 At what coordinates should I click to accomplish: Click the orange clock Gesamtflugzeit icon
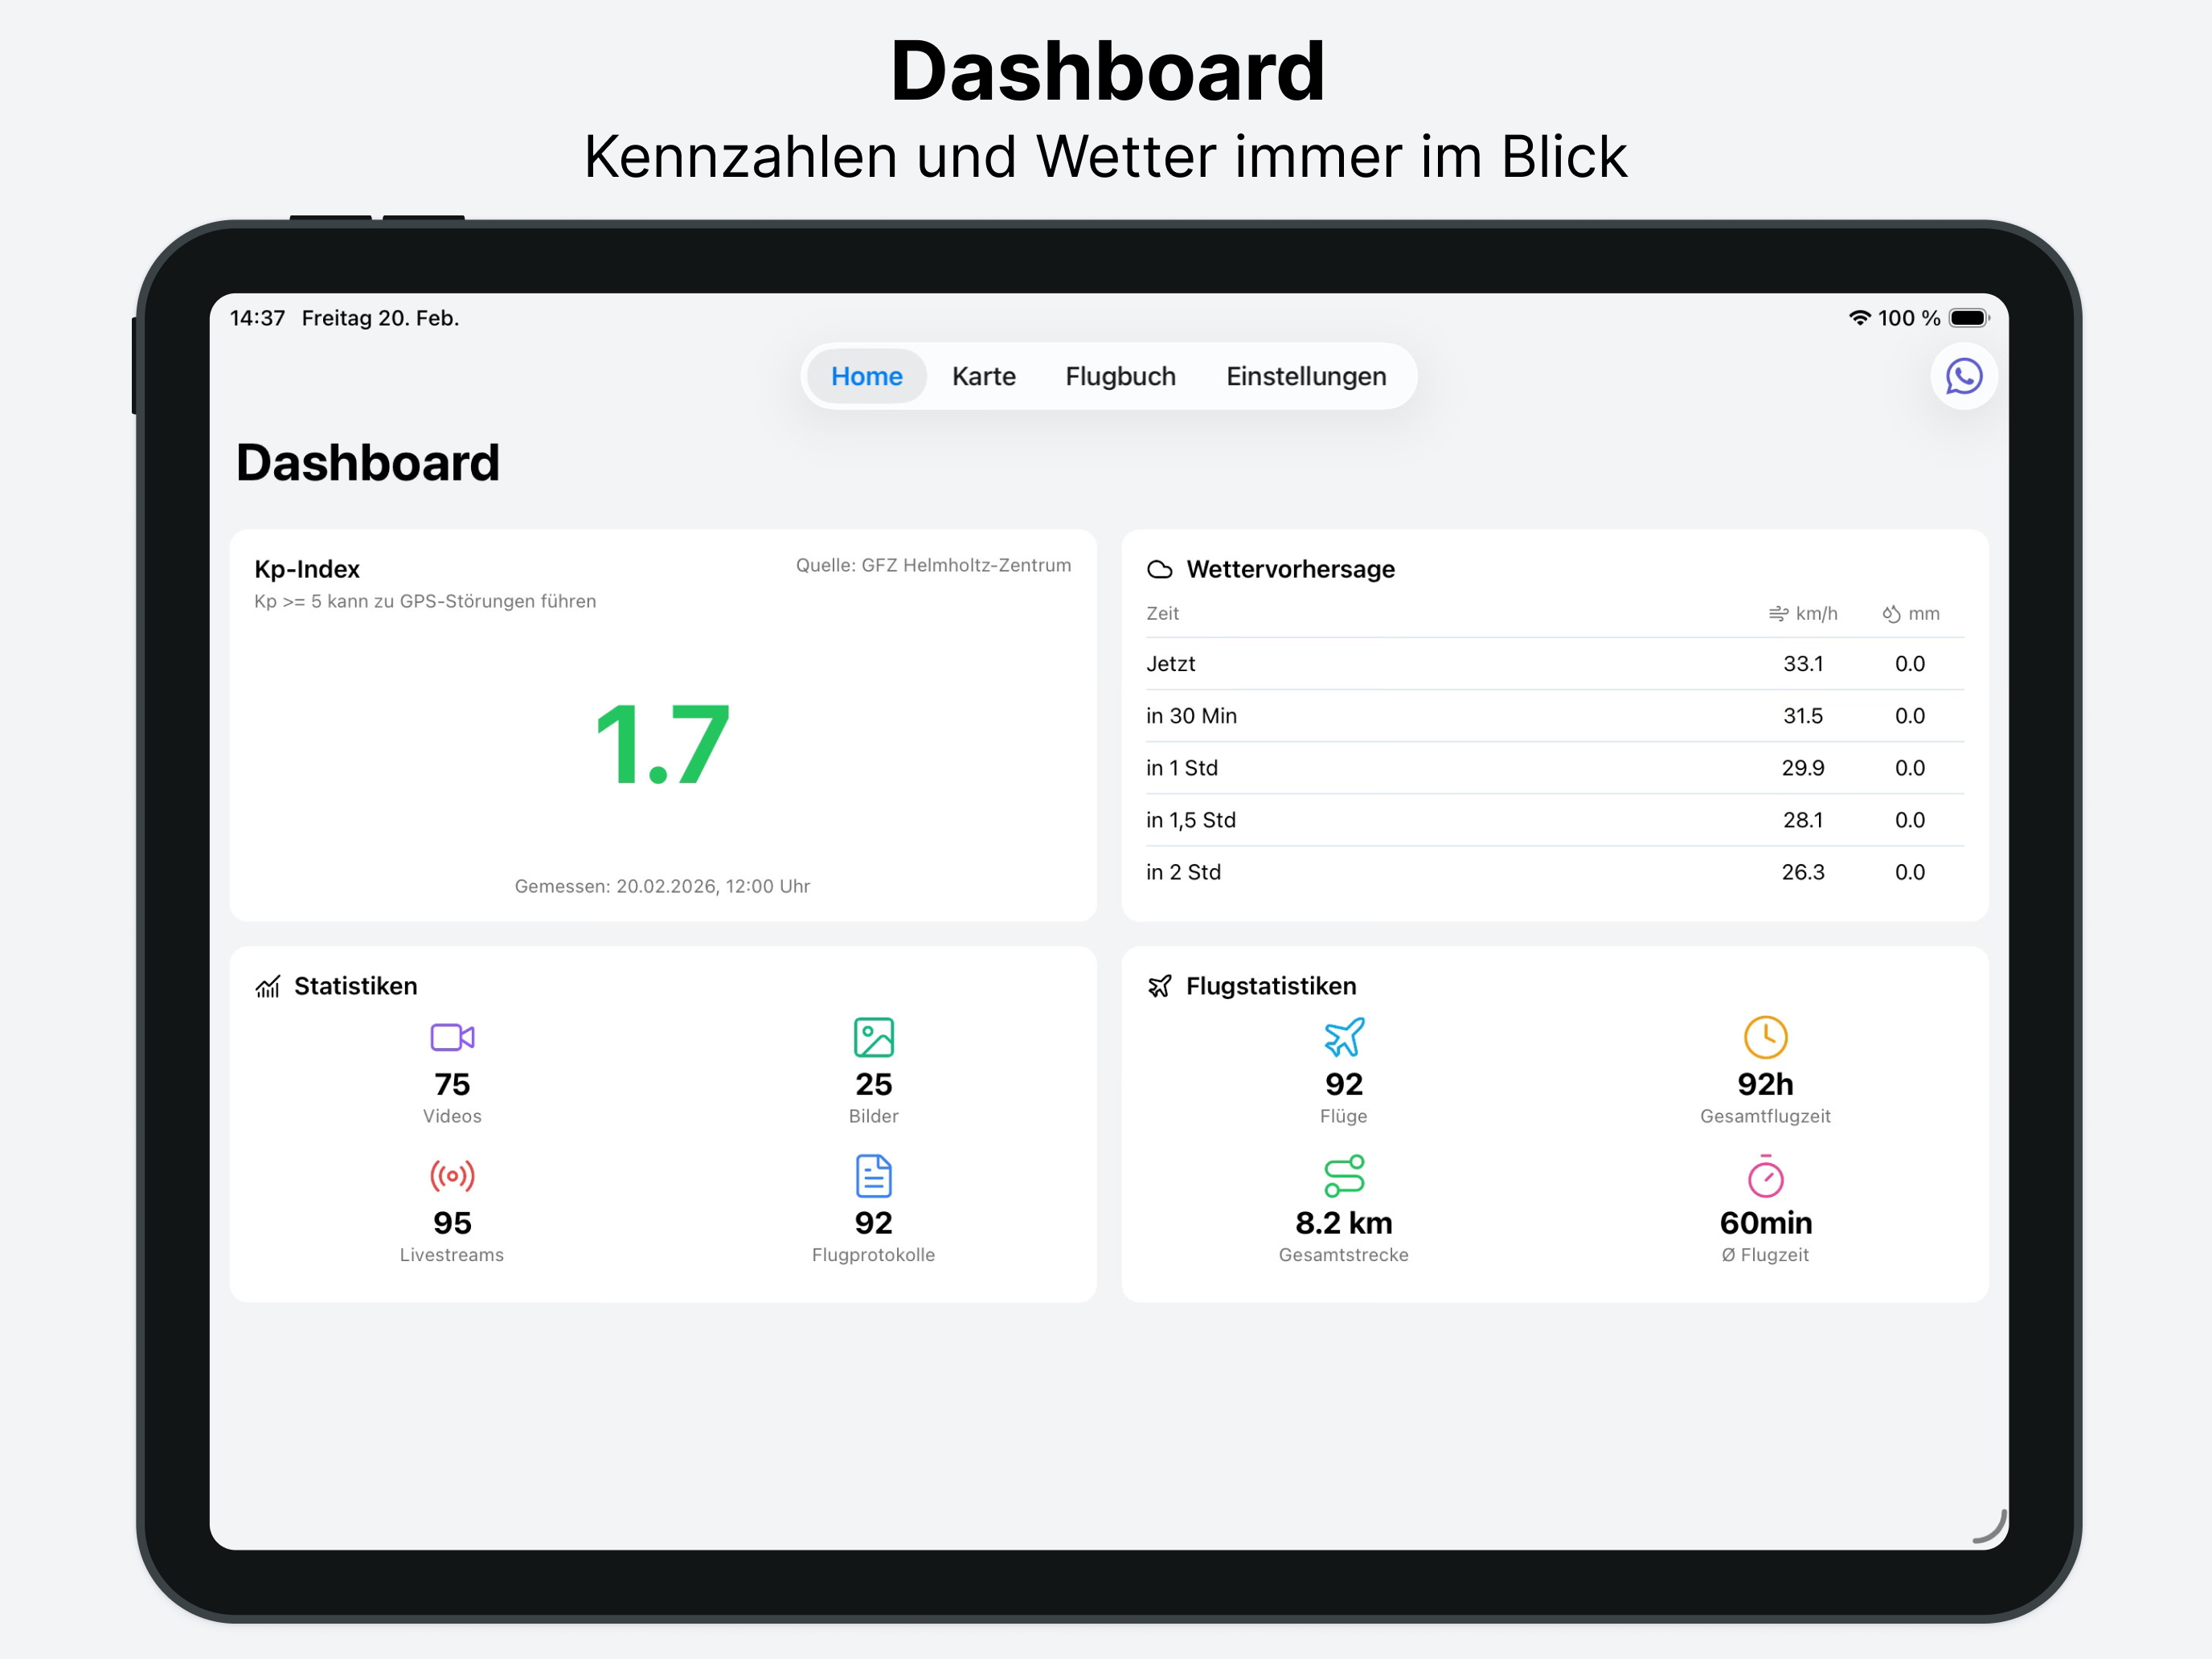click(1765, 1037)
